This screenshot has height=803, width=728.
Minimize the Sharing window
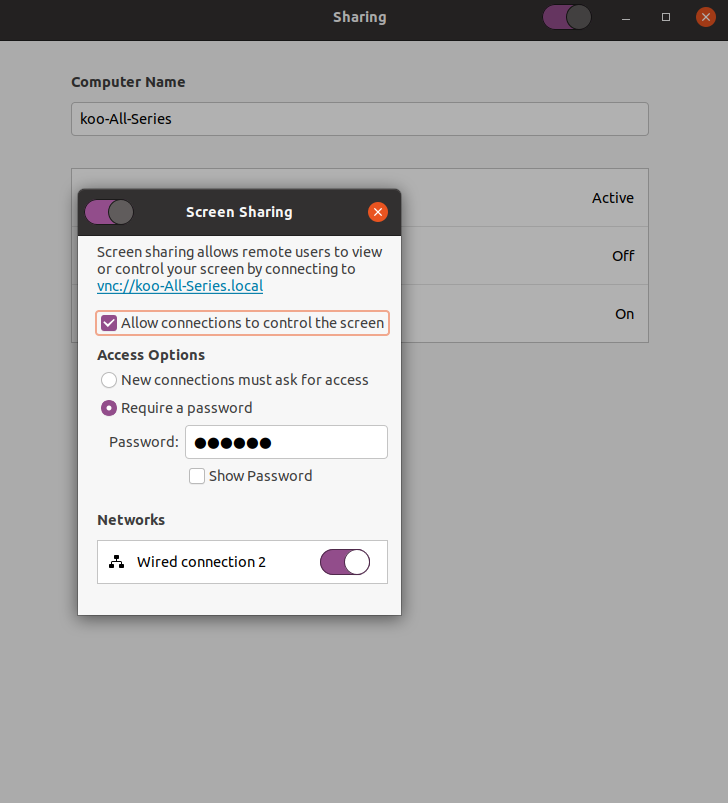[625, 18]
